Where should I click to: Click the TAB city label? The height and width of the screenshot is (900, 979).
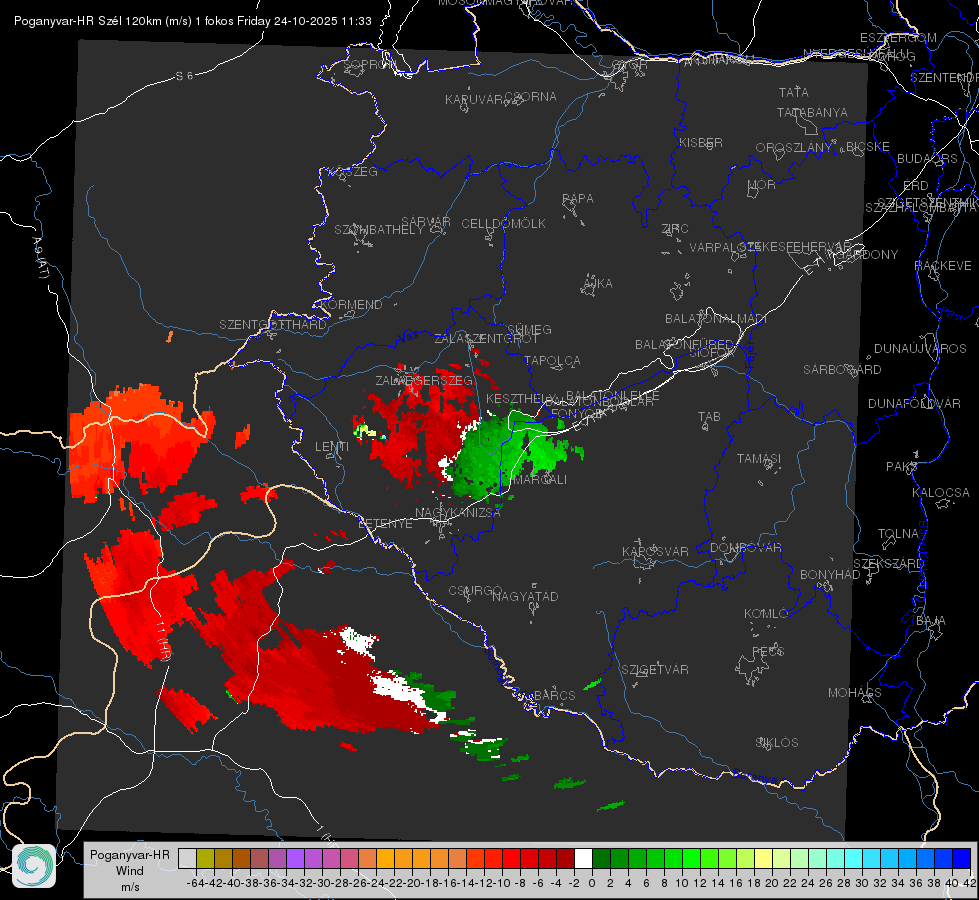pyautogui.click(x=709, y=417)
